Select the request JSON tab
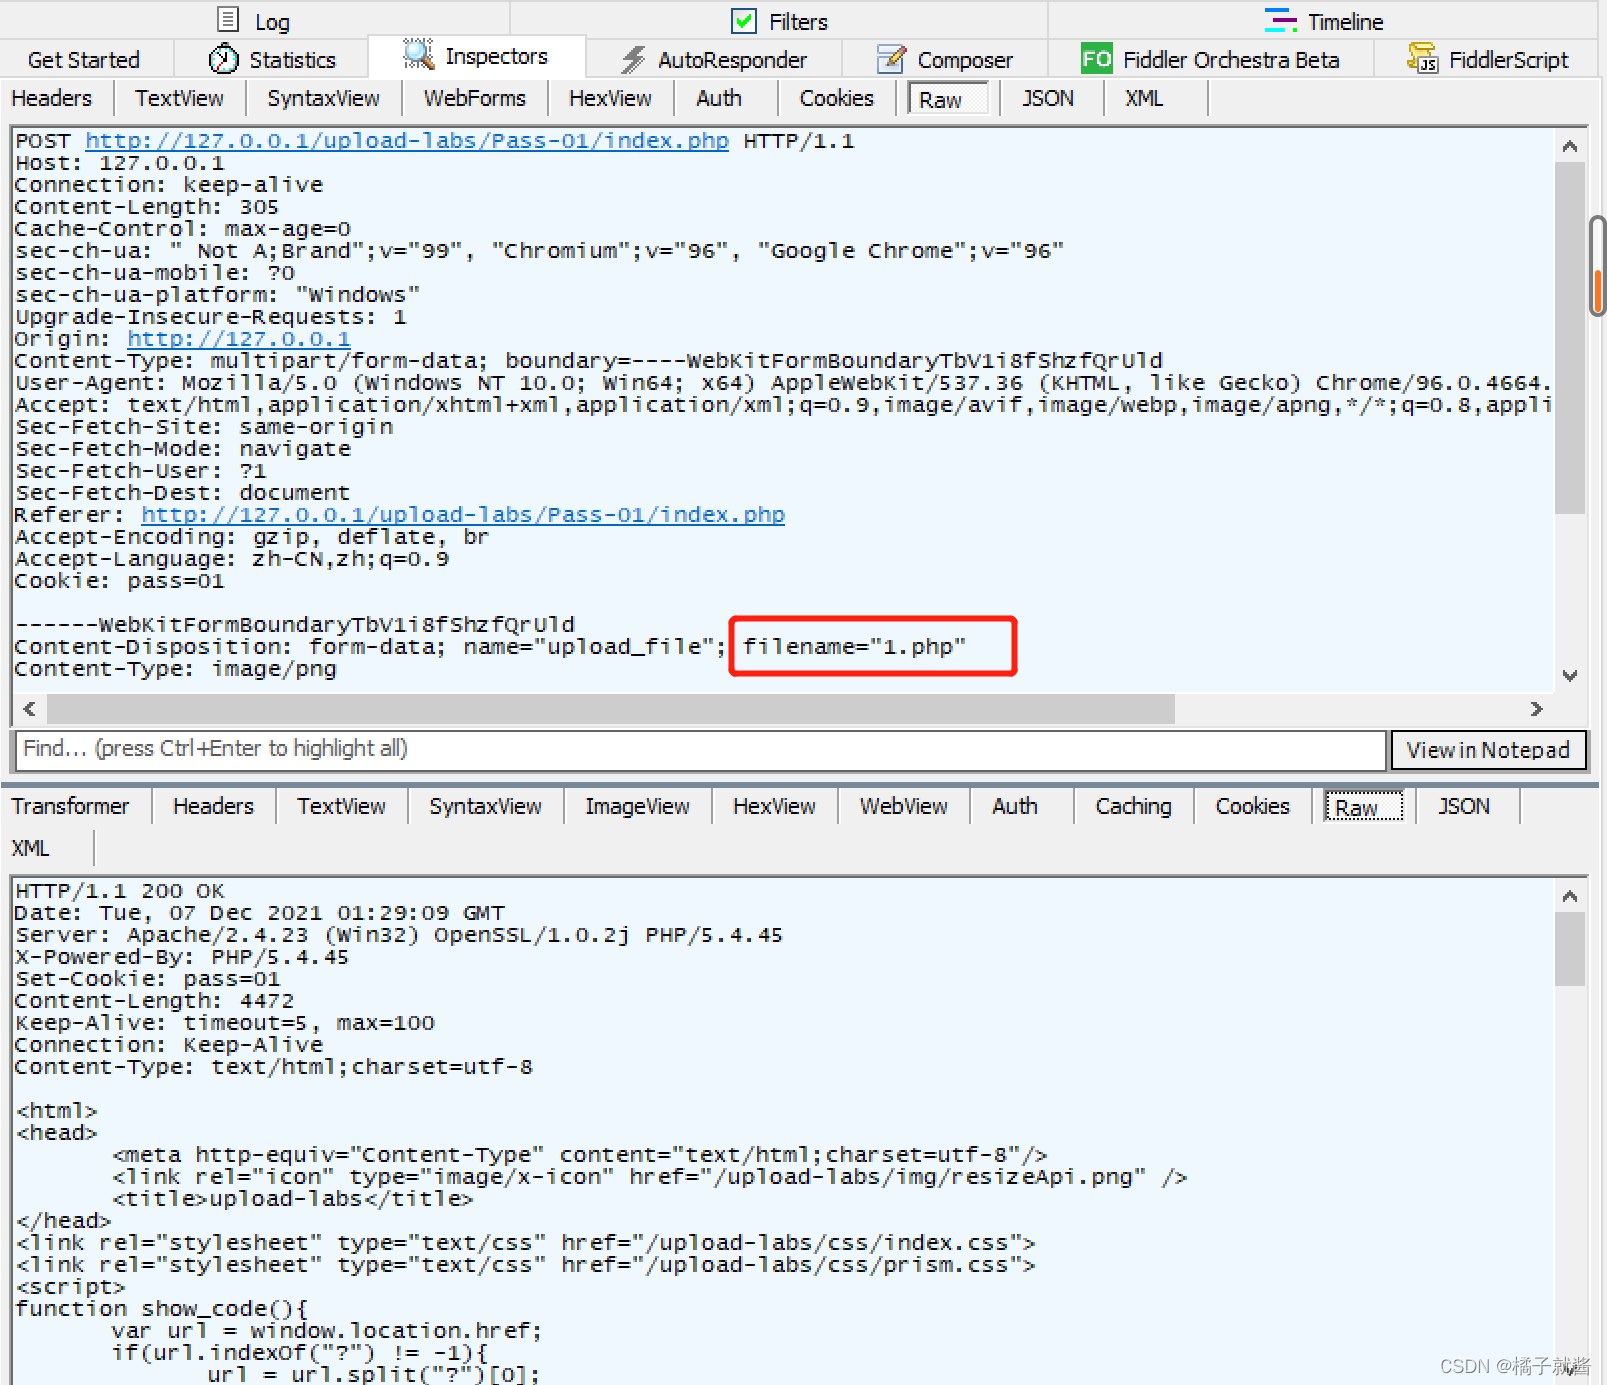 point(1048,98)
